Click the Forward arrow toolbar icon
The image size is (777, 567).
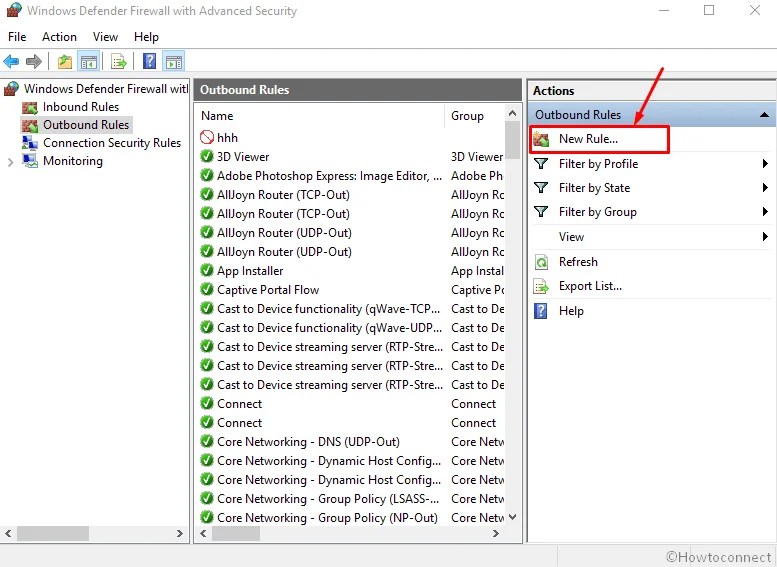tap(34, 61)
